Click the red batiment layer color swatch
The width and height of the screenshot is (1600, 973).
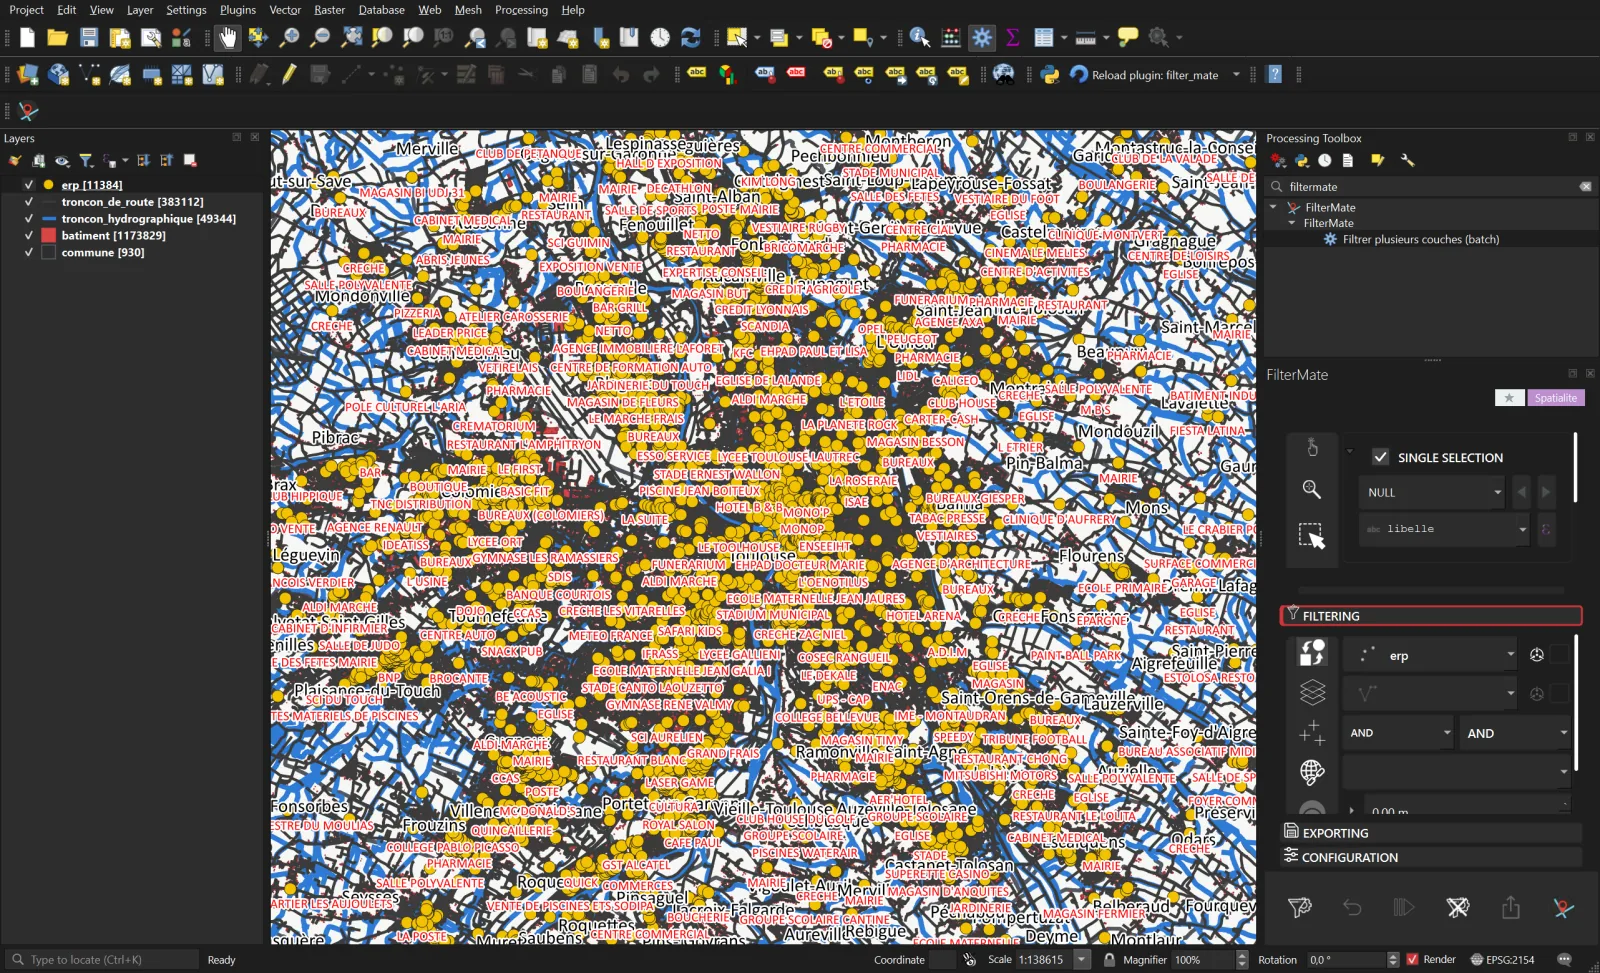[48, 236]
